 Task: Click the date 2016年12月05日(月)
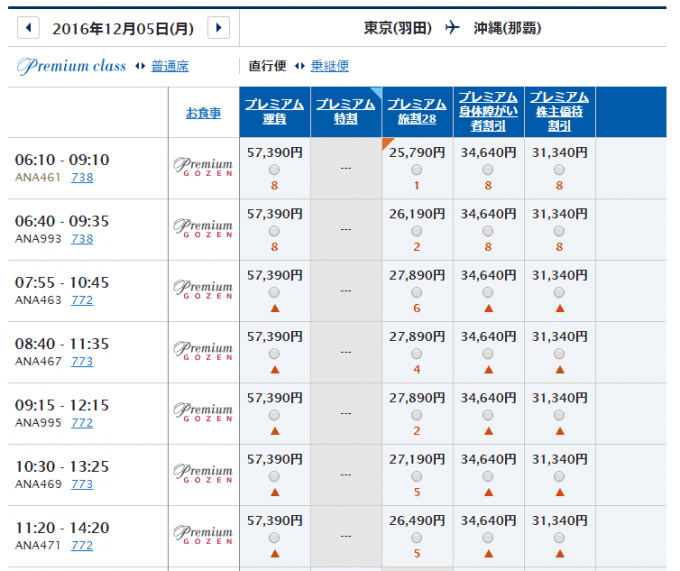(x=123, y=29)
